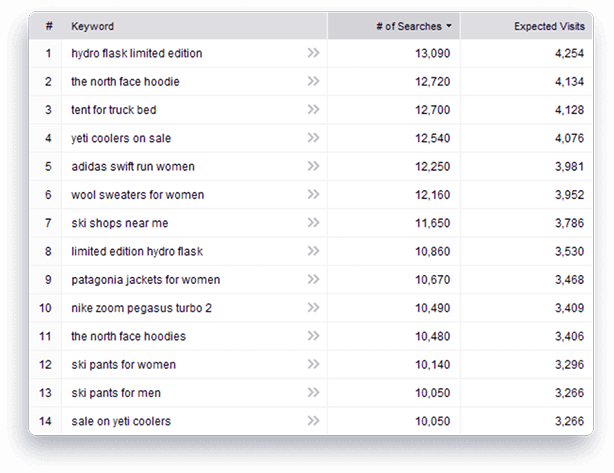Click expected visits value 4,134
Screen dimensions: 614x473
[x=569, y=81]
